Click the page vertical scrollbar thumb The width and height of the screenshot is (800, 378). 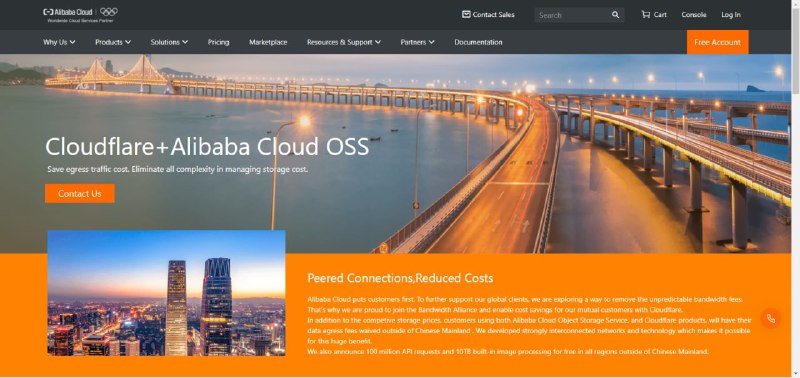[795, 50]
